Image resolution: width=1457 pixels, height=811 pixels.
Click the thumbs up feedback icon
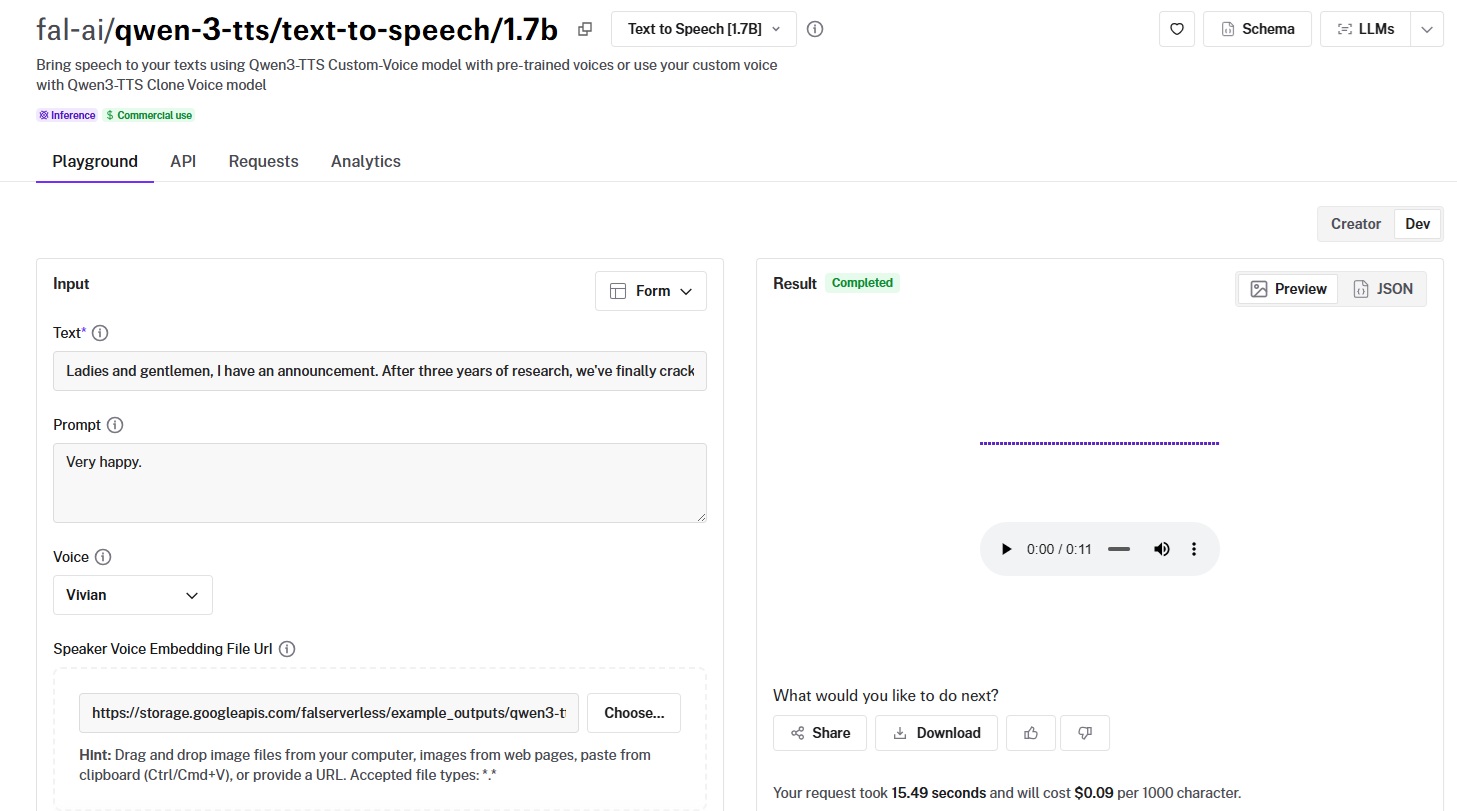1031,733
